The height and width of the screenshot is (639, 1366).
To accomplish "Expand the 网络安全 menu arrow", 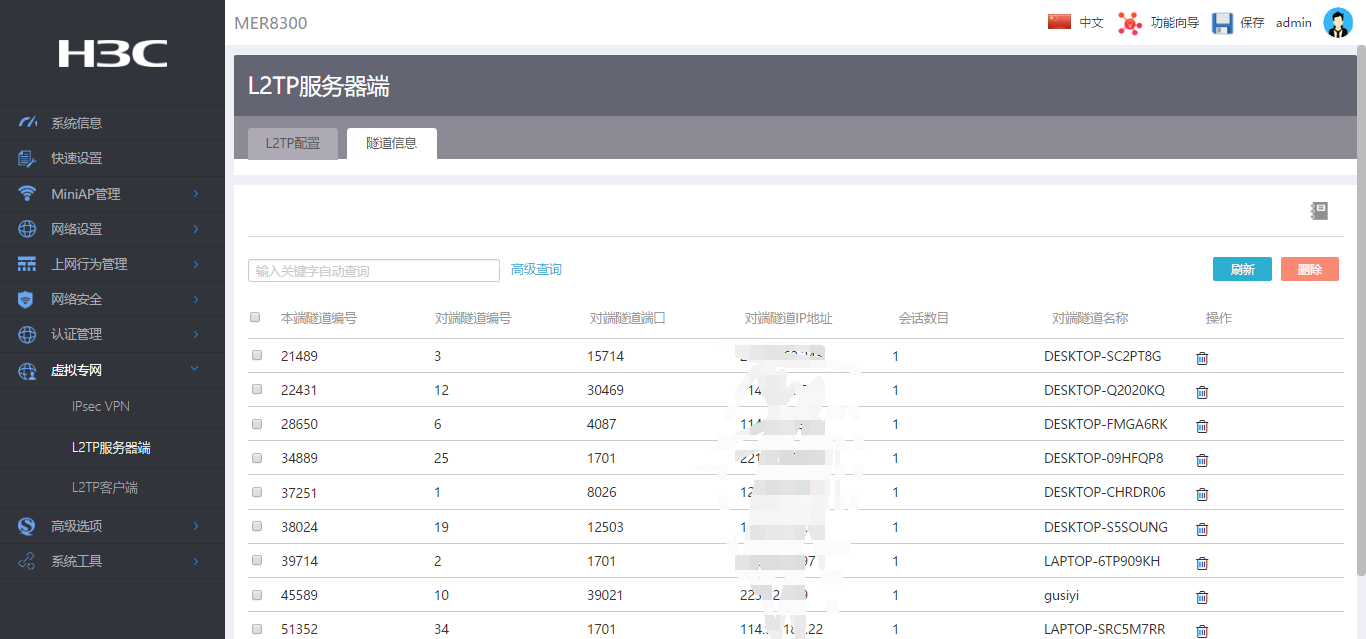I will point(195,299).
